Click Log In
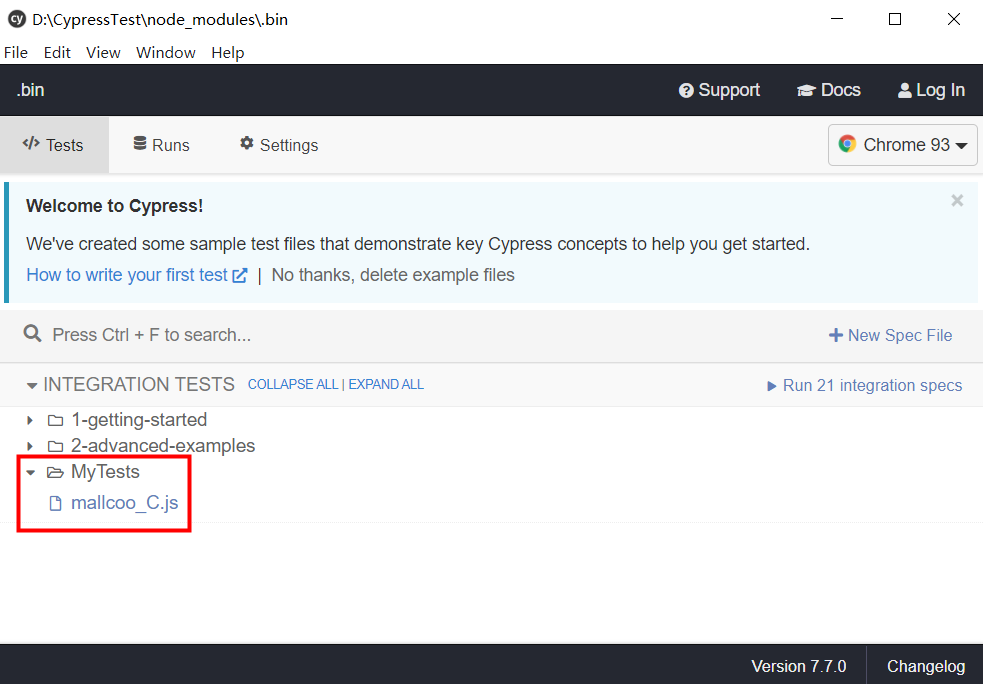This screenshot has width=983, height=684. (x=931, y=90)
